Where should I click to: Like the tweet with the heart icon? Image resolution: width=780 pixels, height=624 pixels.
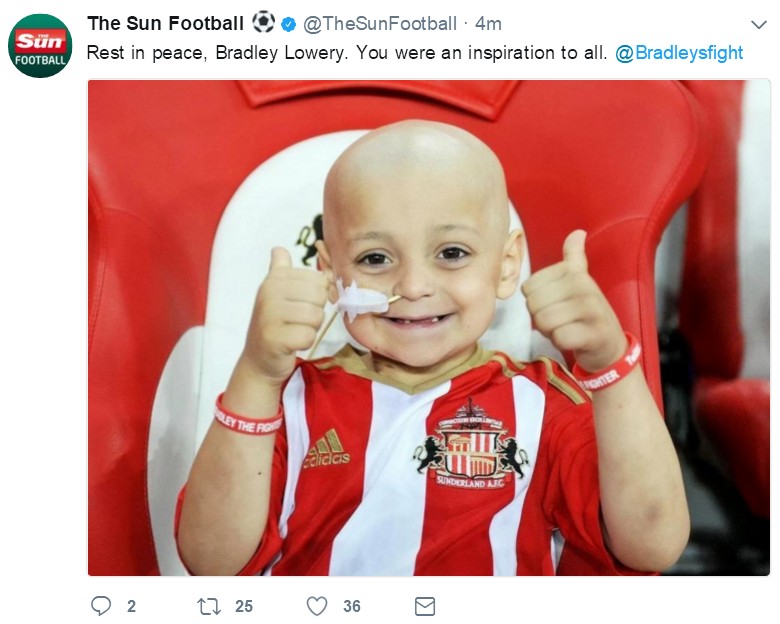pos(317,606)
